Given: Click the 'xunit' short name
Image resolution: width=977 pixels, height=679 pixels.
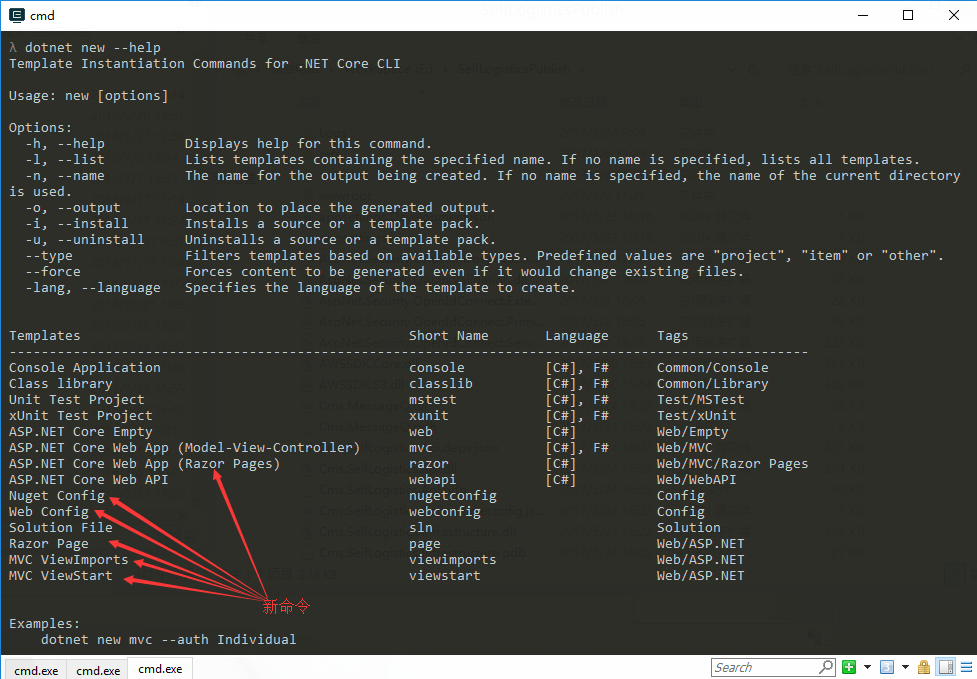Looking at the screenshot, I should pos(429,415).
